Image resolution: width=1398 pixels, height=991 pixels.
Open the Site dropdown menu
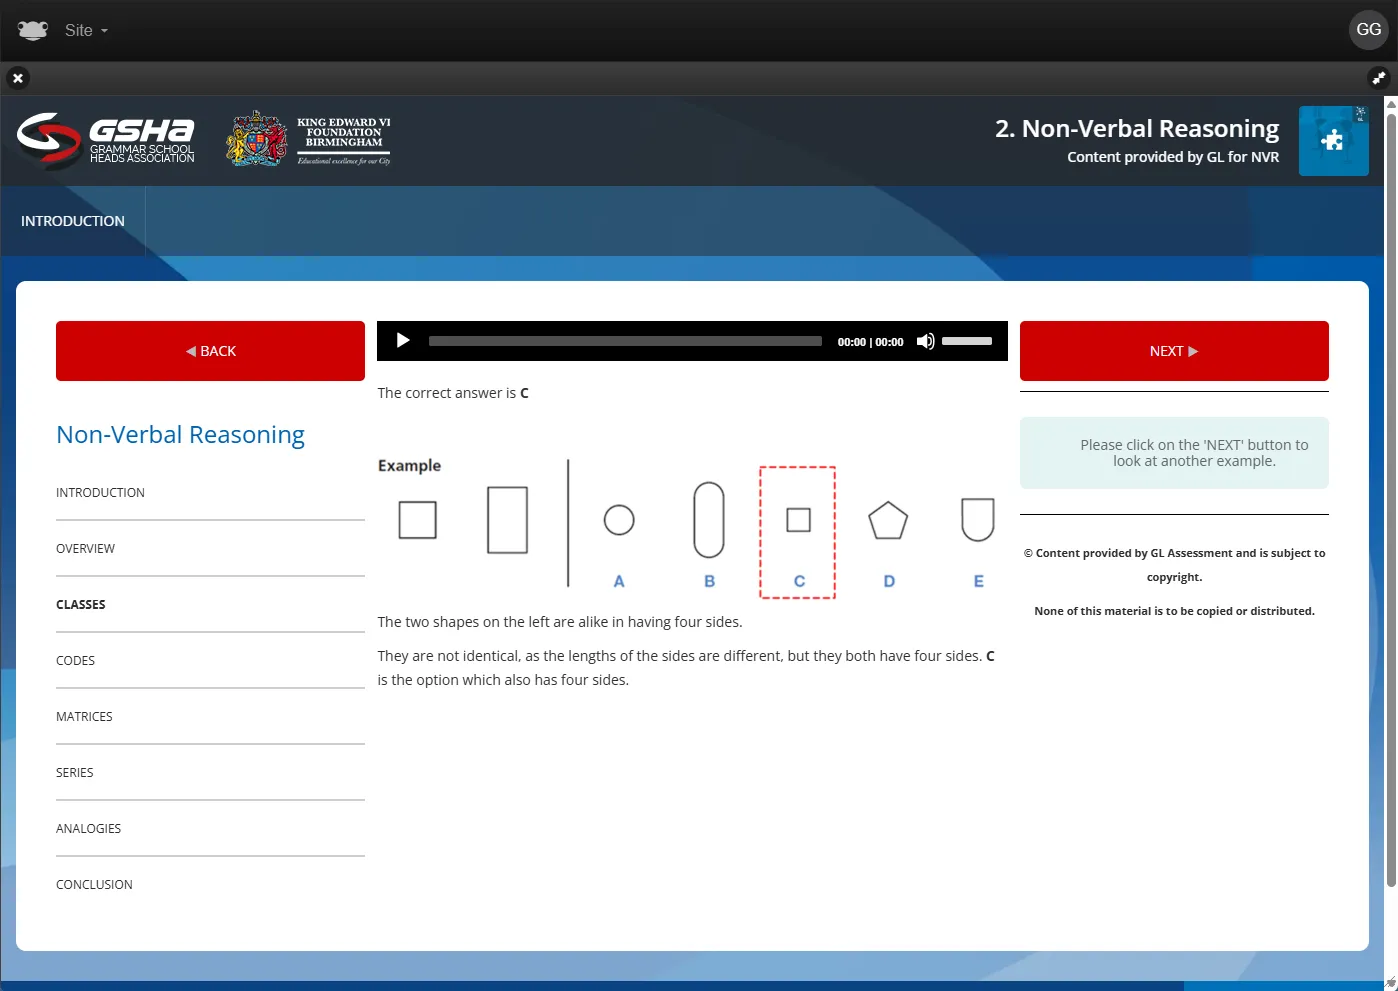[86, 30]
